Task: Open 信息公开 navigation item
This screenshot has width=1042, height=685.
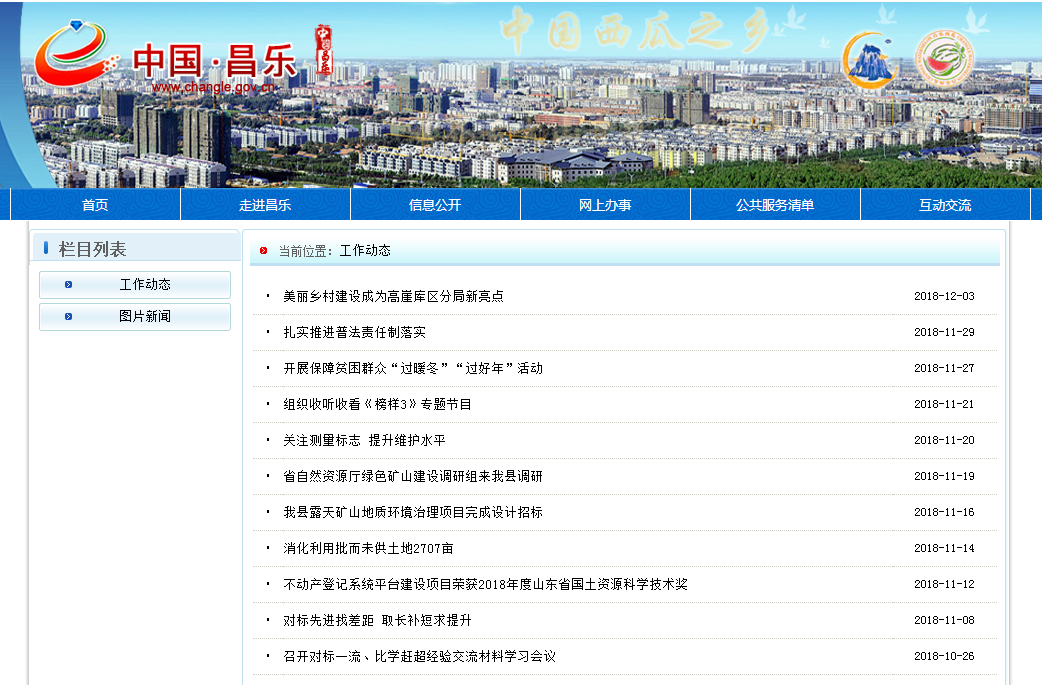Action: click(435, 205)
